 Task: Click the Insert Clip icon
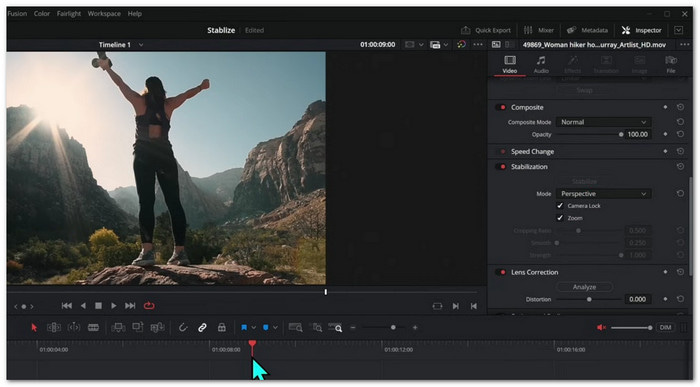[118, 328]
